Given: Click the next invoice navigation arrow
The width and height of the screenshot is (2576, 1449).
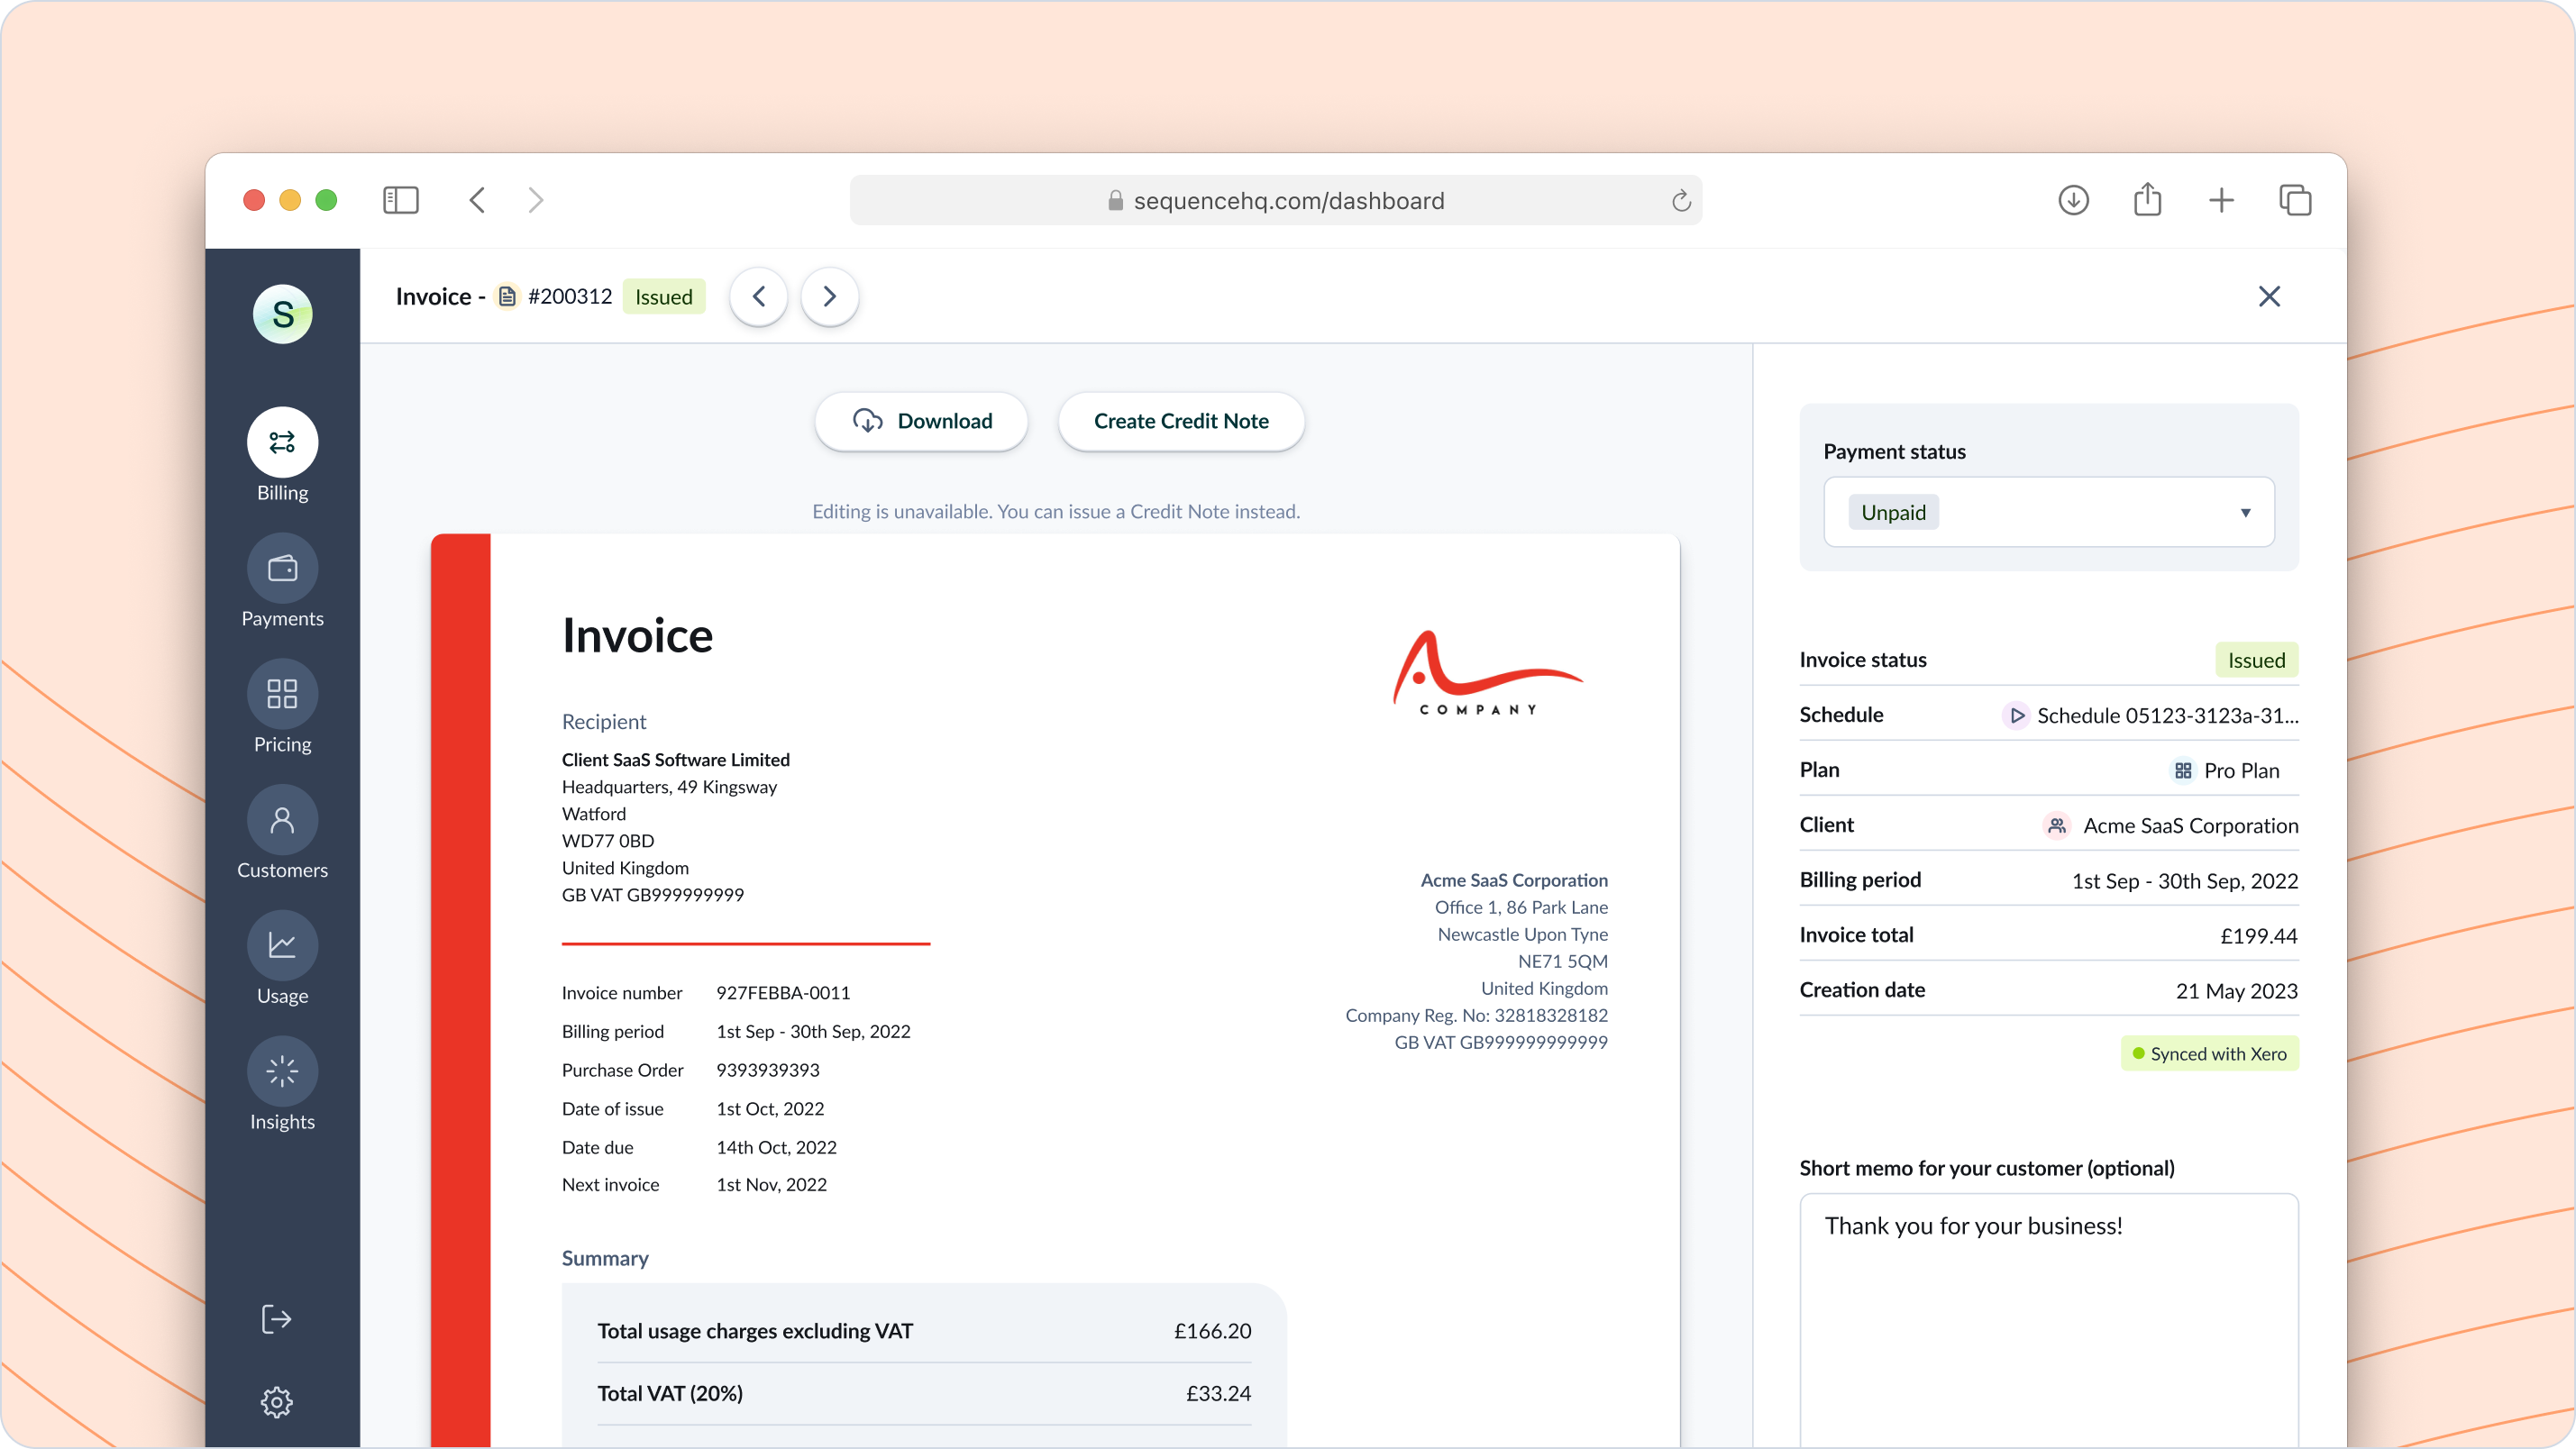Looking at the screenshot, I should 830,296.
